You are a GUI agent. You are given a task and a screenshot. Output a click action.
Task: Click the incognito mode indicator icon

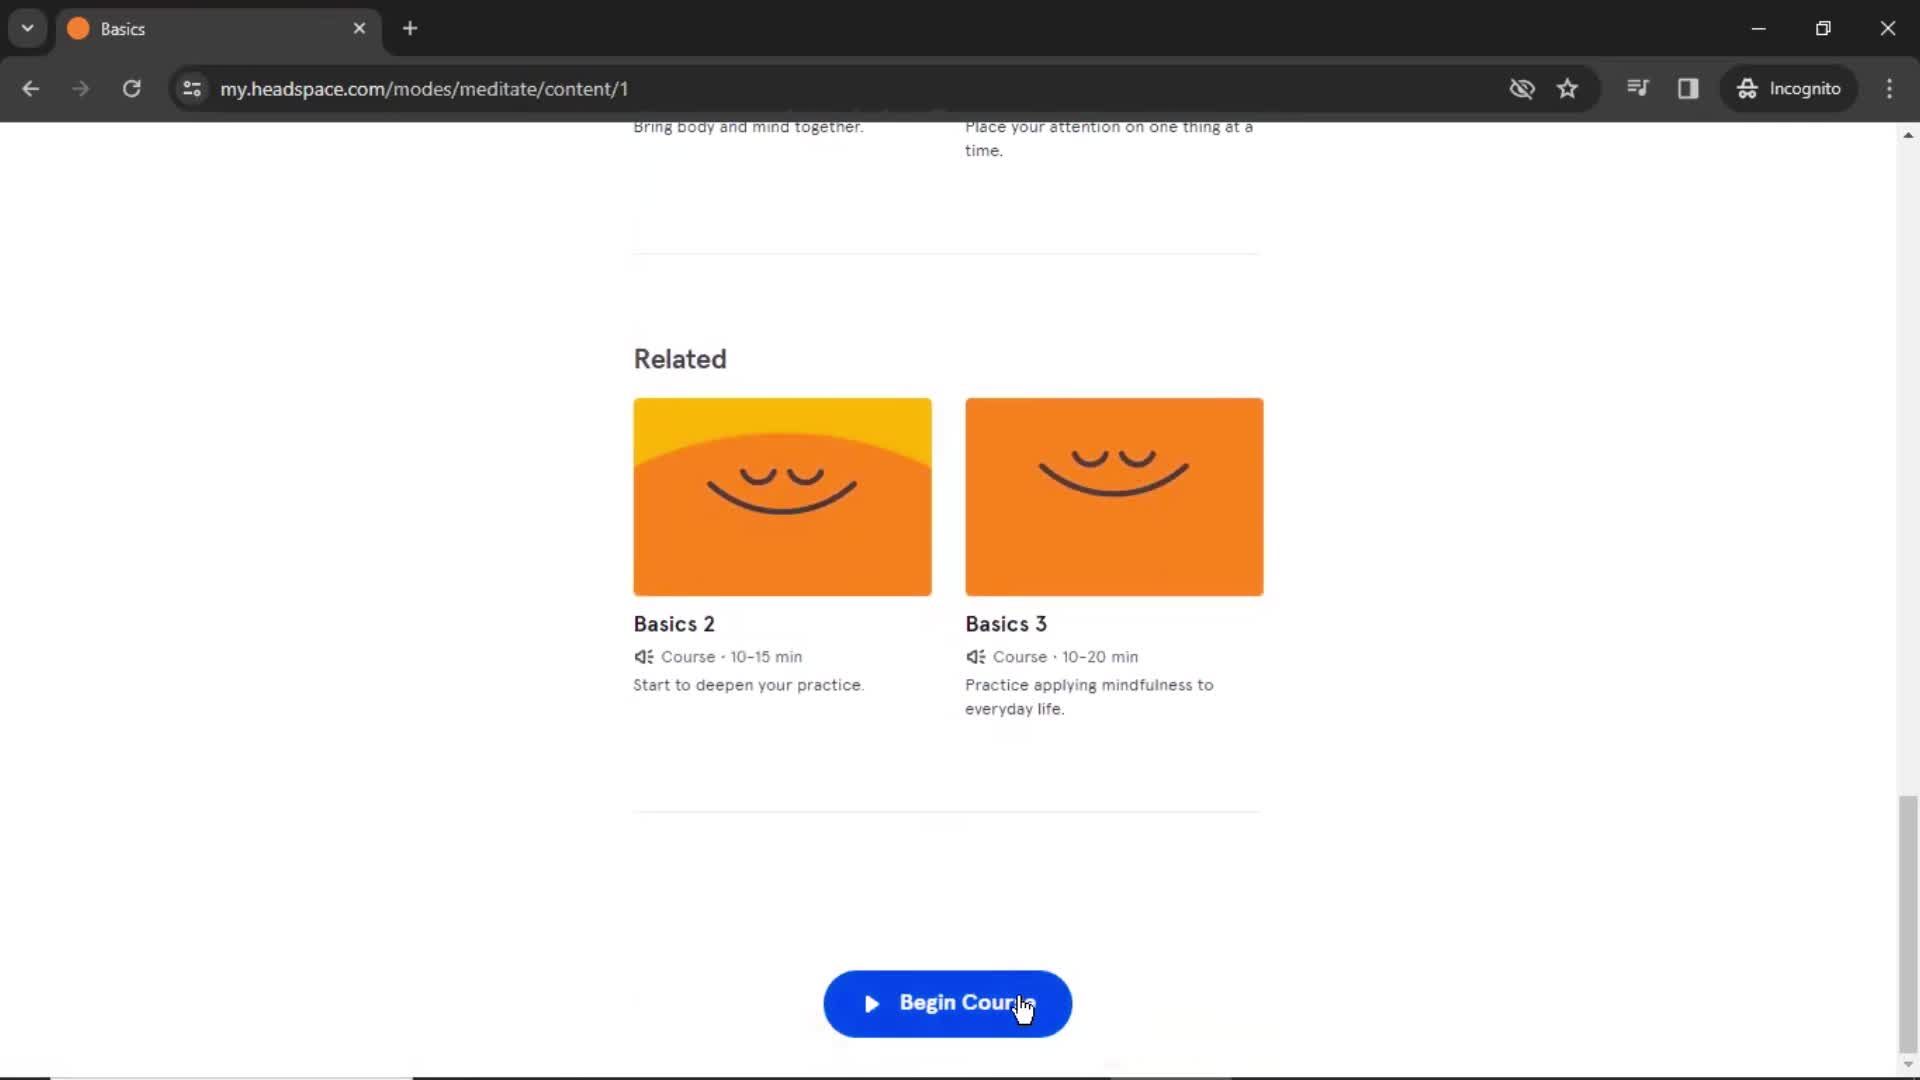[x=1746, y=88]
